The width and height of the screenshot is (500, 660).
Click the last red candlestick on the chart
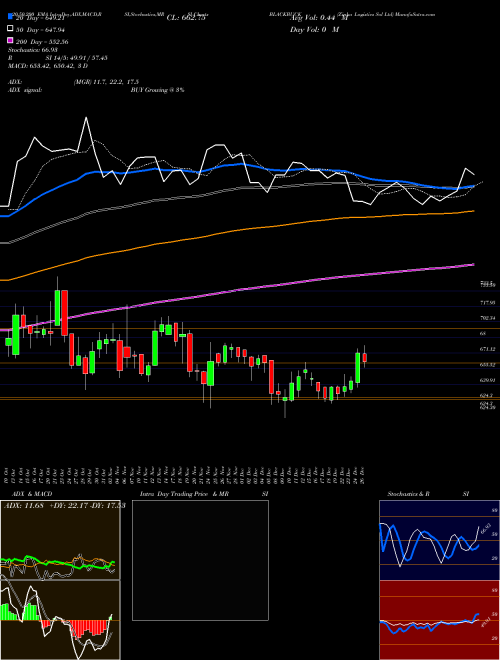coord(365,357)
